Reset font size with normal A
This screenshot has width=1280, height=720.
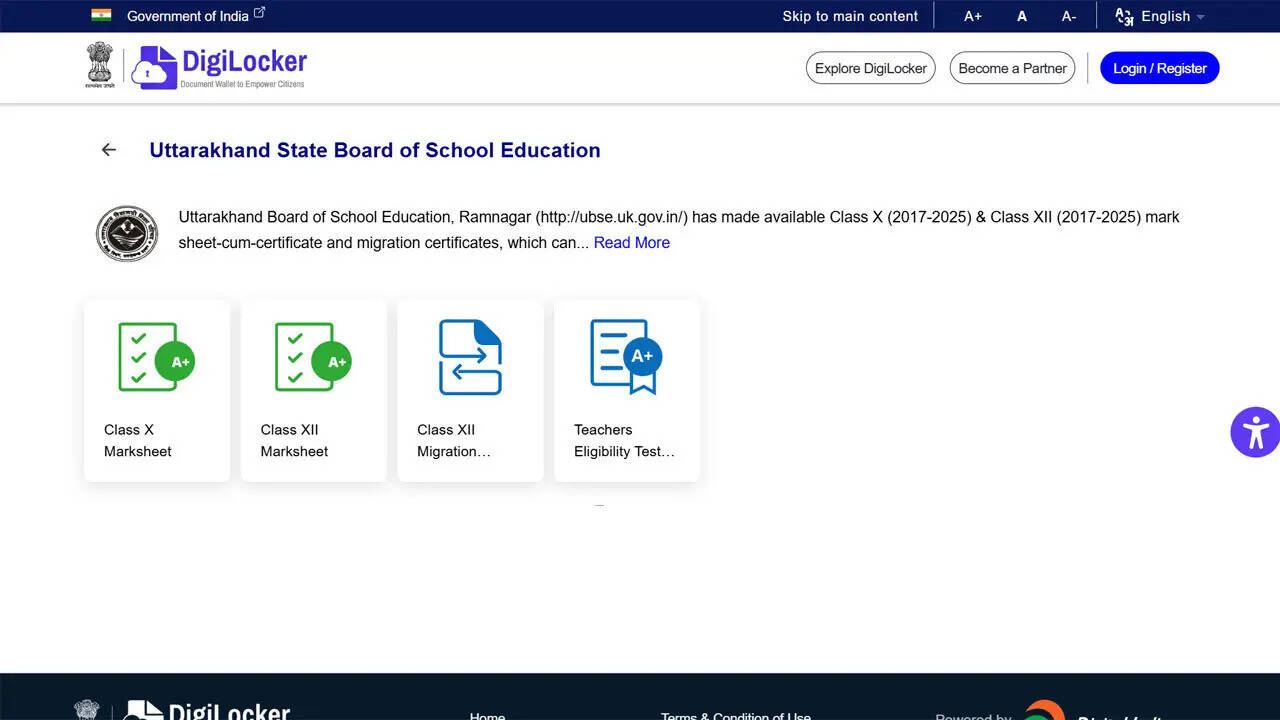coord(1021,16)
